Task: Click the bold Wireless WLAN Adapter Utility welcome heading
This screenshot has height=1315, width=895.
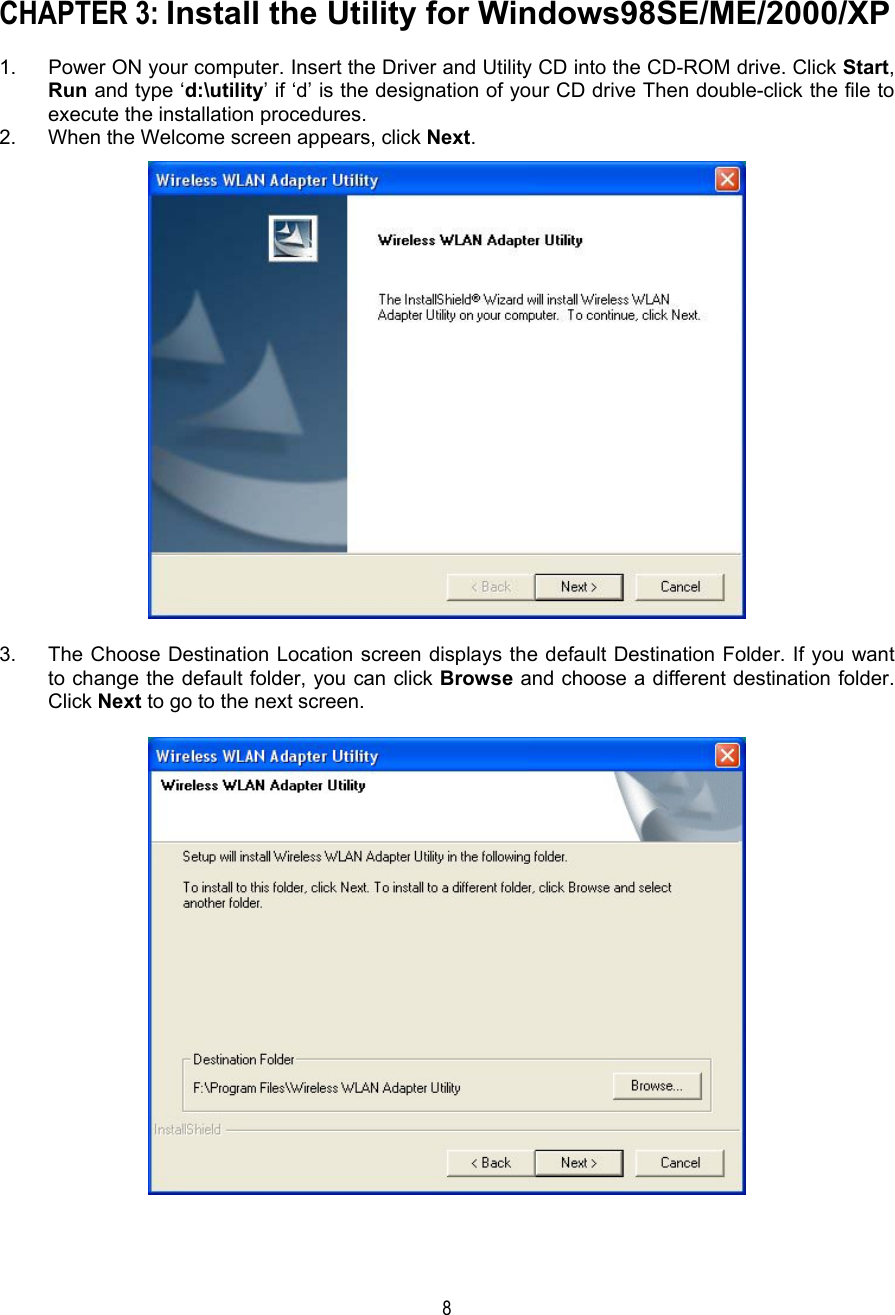Action: click(x=480, y=240)
